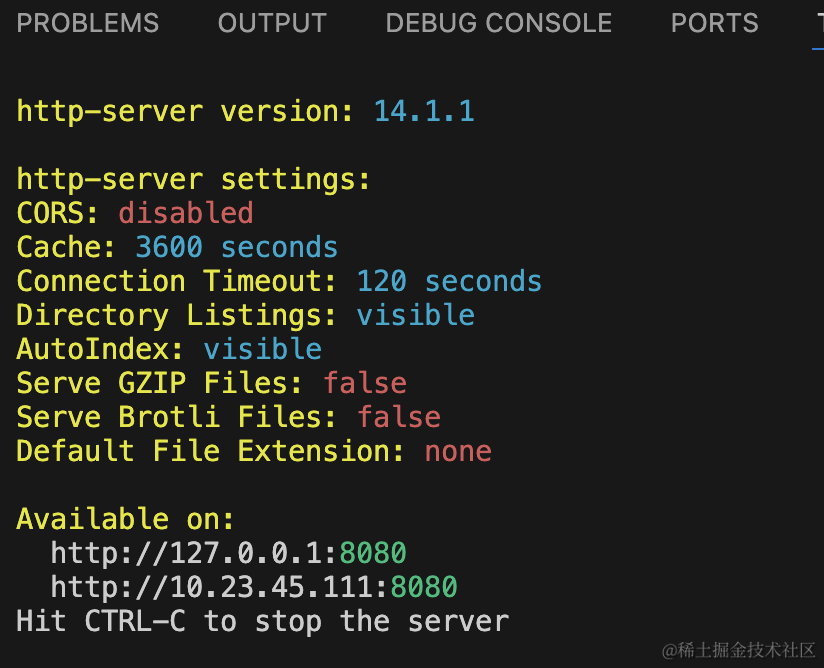This screenshot has width=824, height=668.
Task: Switch to the PROBLEMS tab
Action: pos(88,23)
